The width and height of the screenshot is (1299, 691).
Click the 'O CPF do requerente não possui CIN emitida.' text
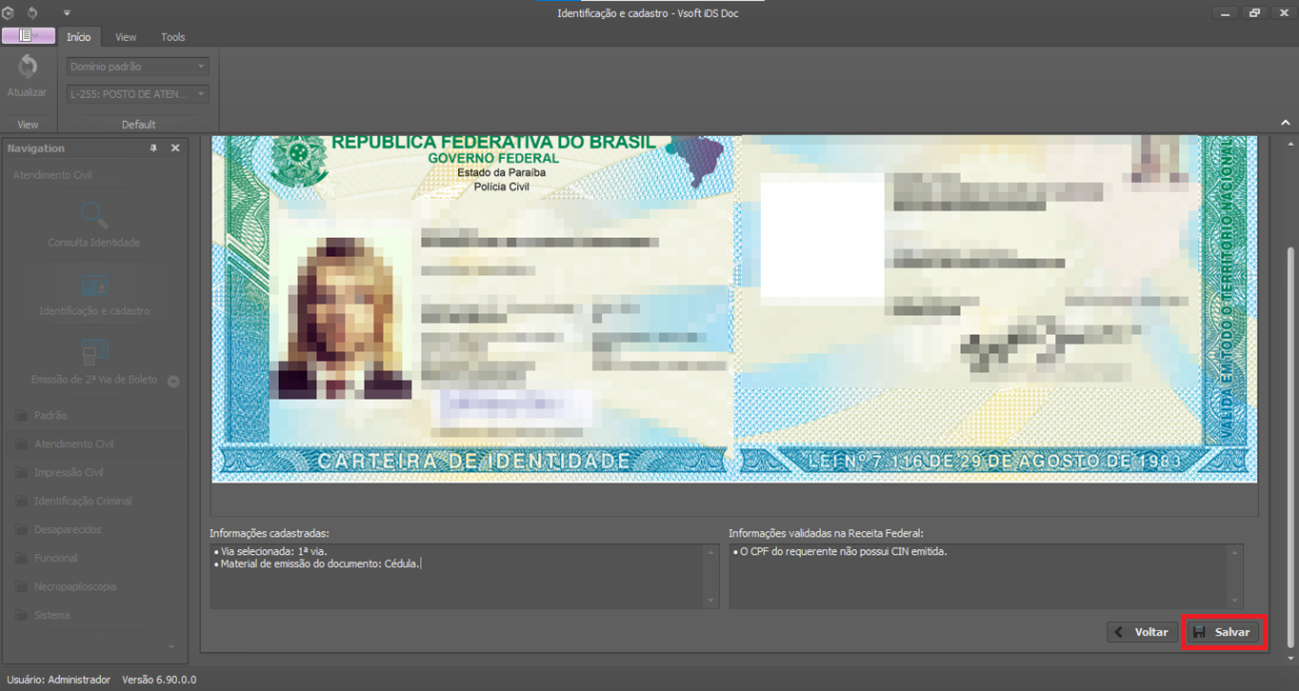pyautogui.click(x=840, y=551)
